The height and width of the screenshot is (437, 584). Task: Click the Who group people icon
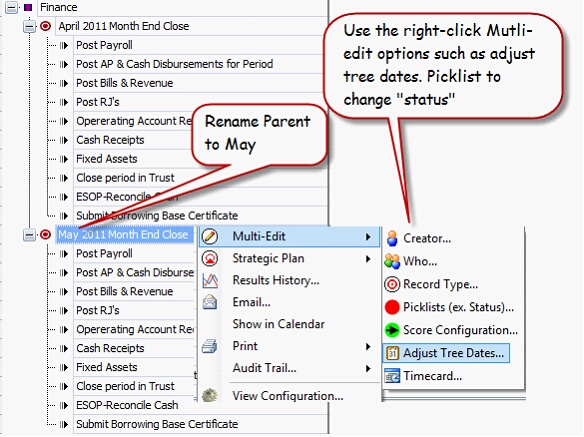click(x=392, y=261)
